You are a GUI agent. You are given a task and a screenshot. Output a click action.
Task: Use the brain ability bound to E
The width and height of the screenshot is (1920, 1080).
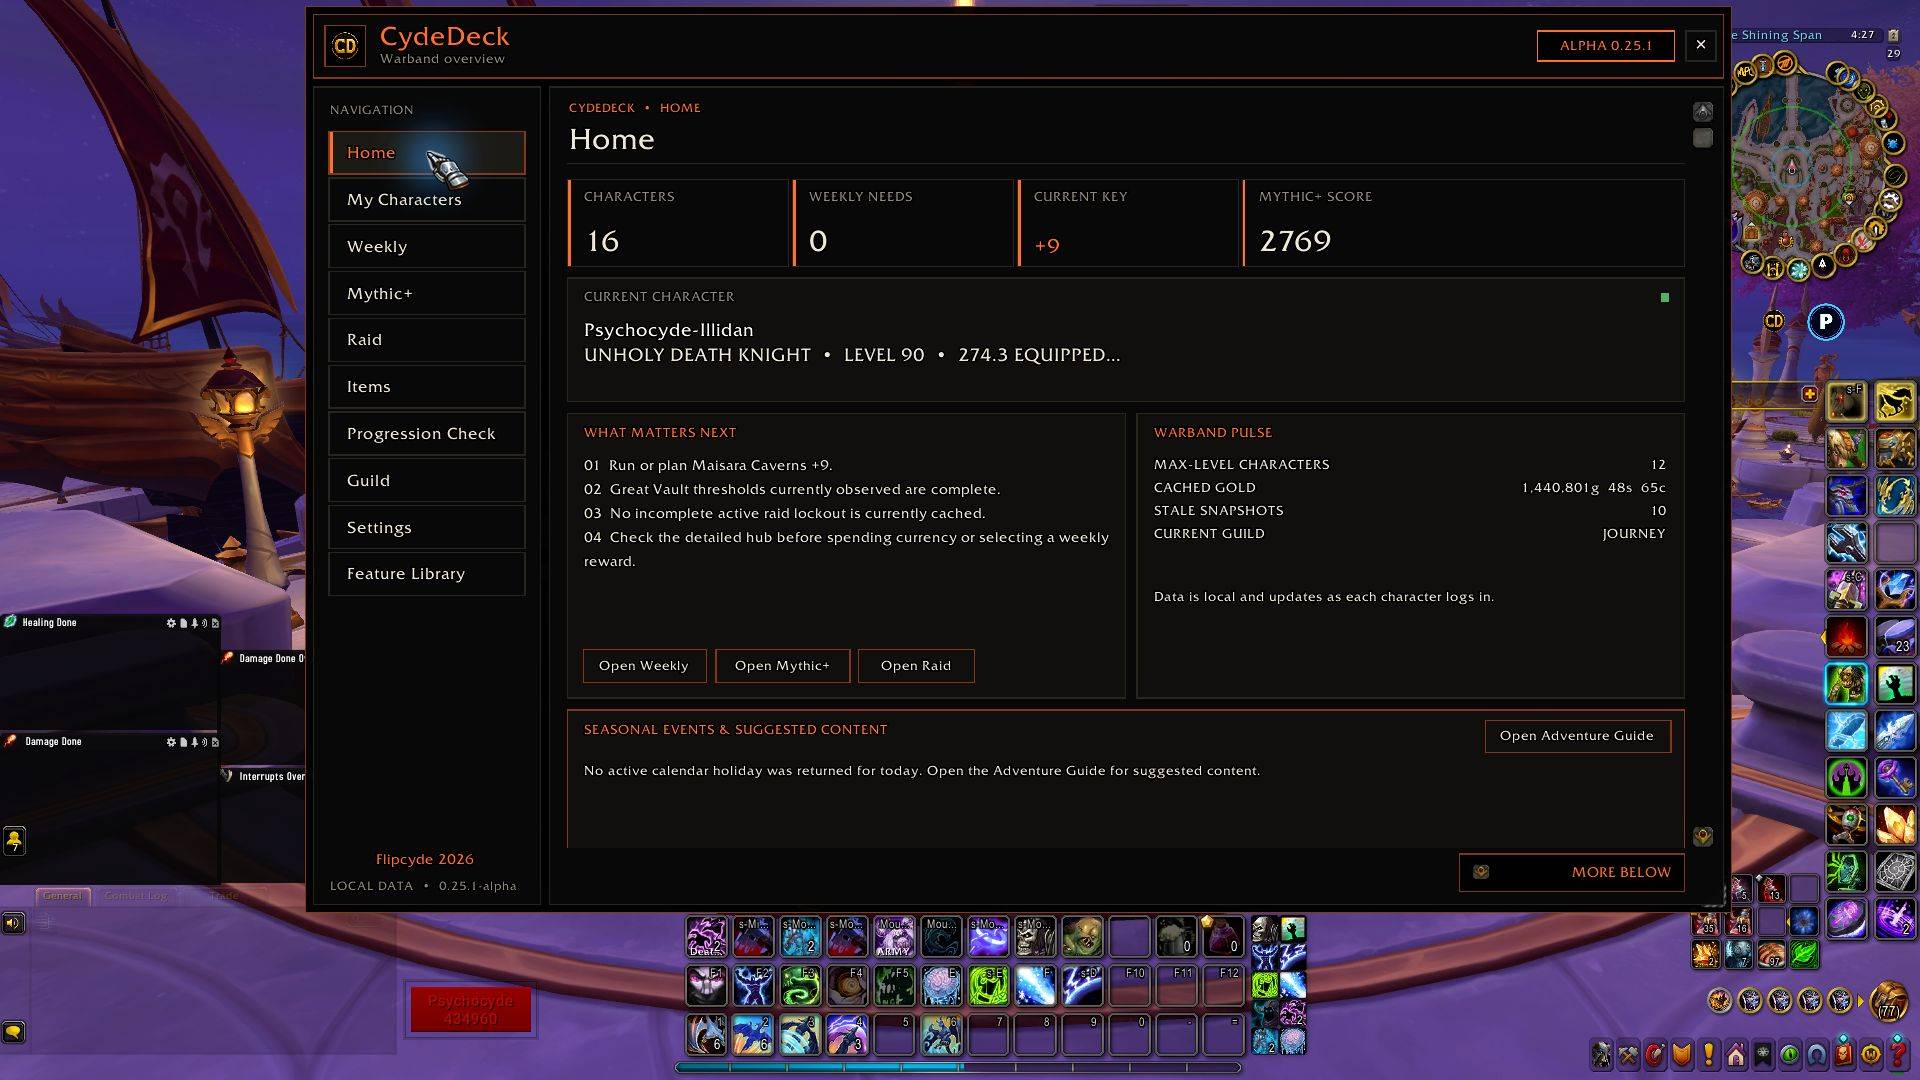point(941,985)
